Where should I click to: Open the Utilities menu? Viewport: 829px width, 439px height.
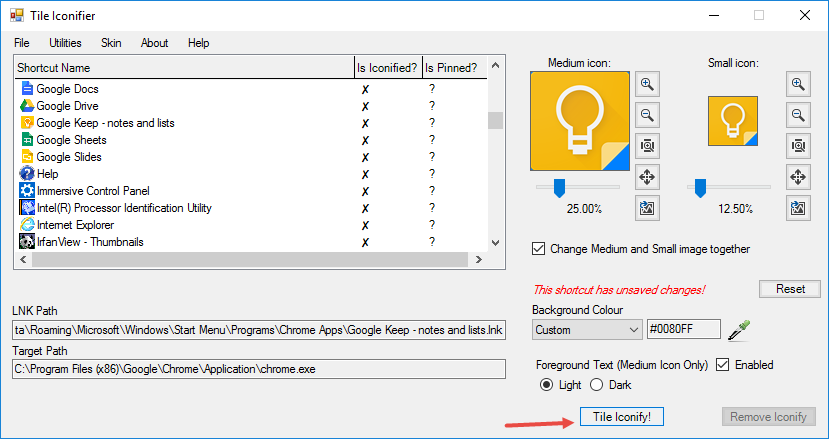pyautogui.click(x=65, y=43)
